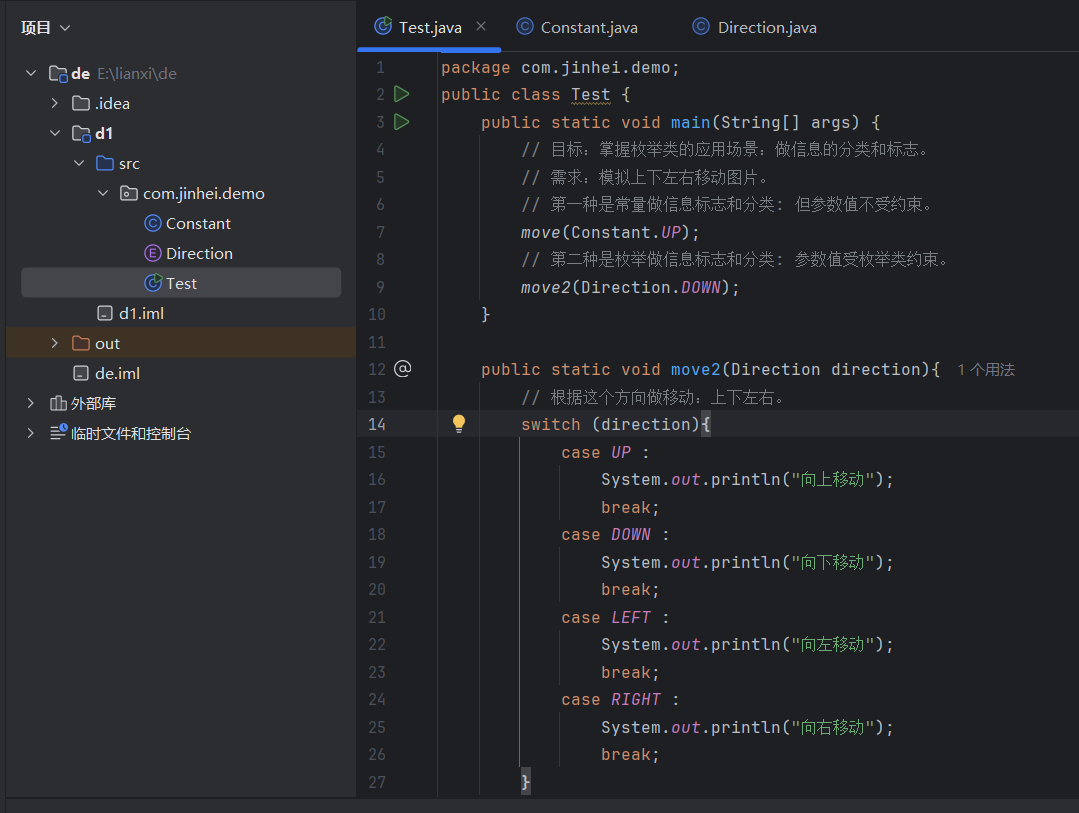Run main method from line 3 gutter
This screenshot has height=813, width=1079.
pos(402,122)
